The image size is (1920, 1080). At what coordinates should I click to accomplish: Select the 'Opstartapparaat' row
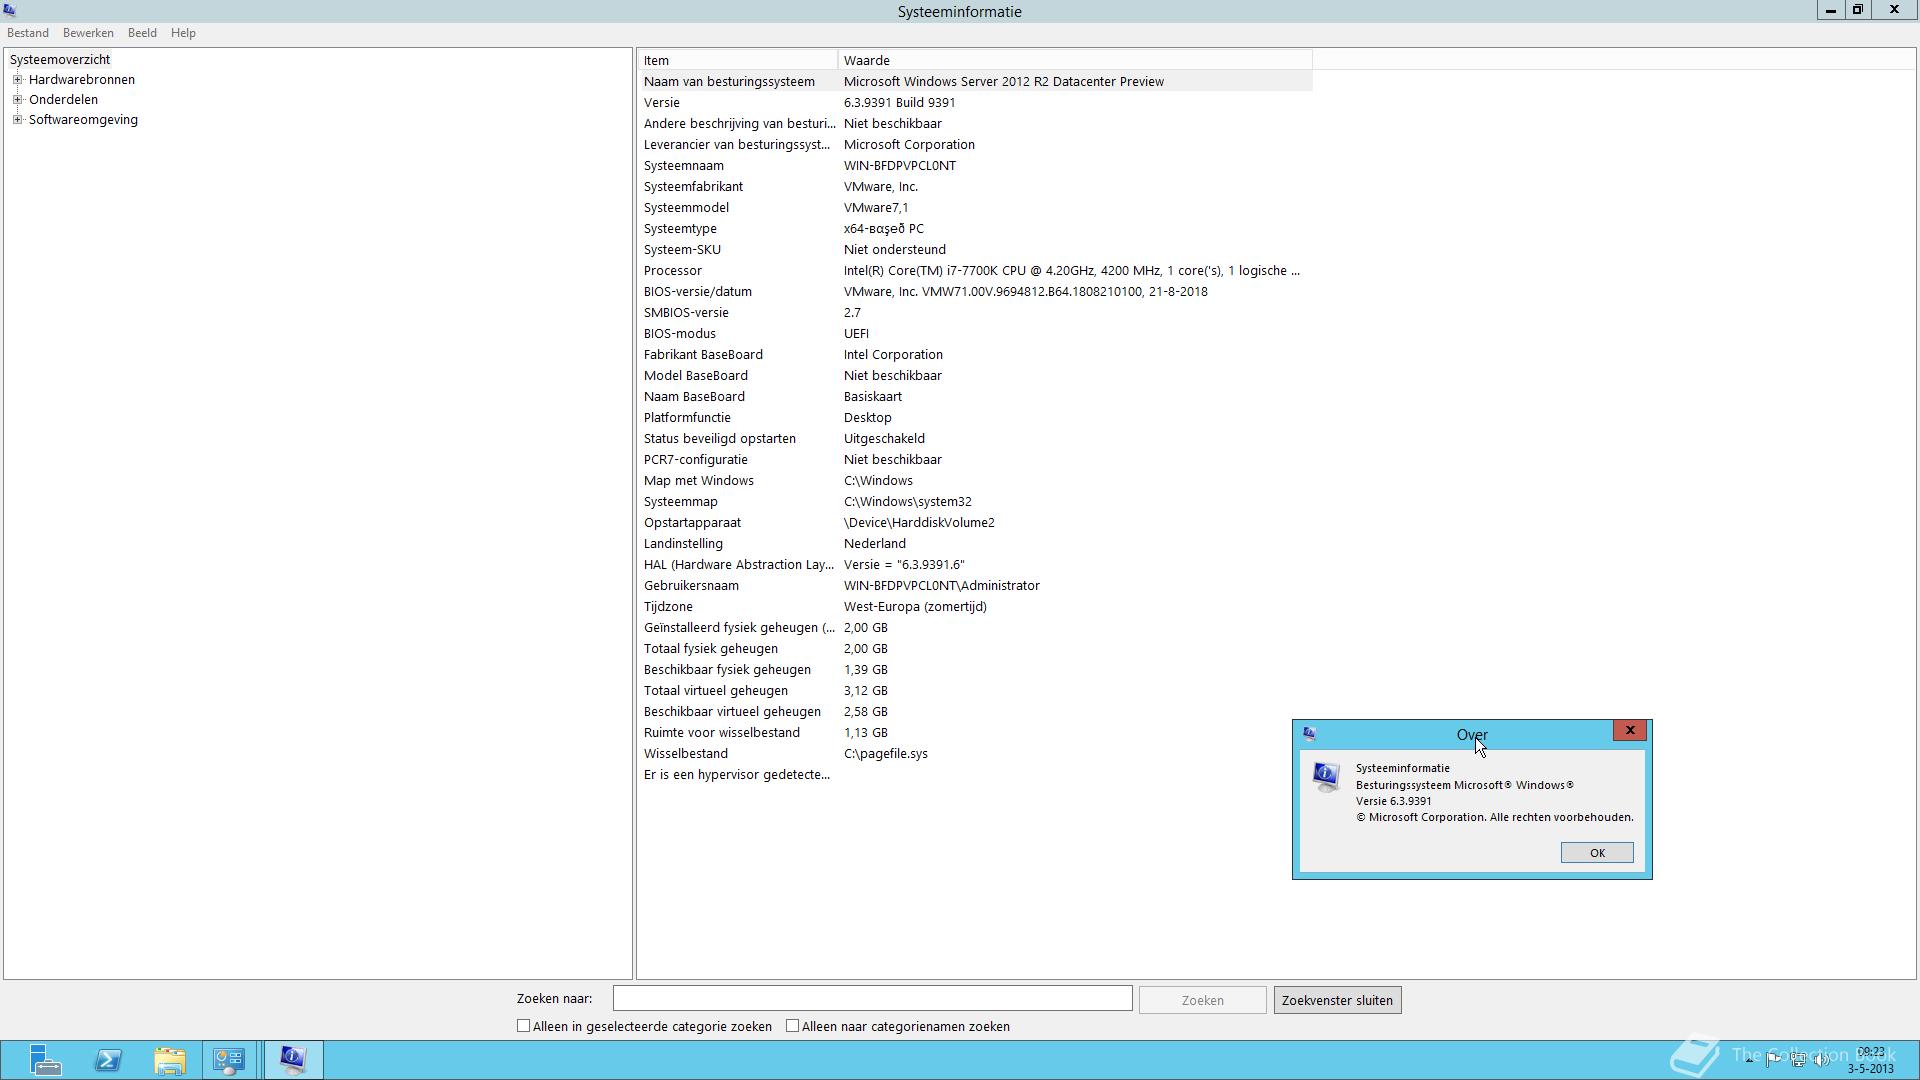coord(975,522)
